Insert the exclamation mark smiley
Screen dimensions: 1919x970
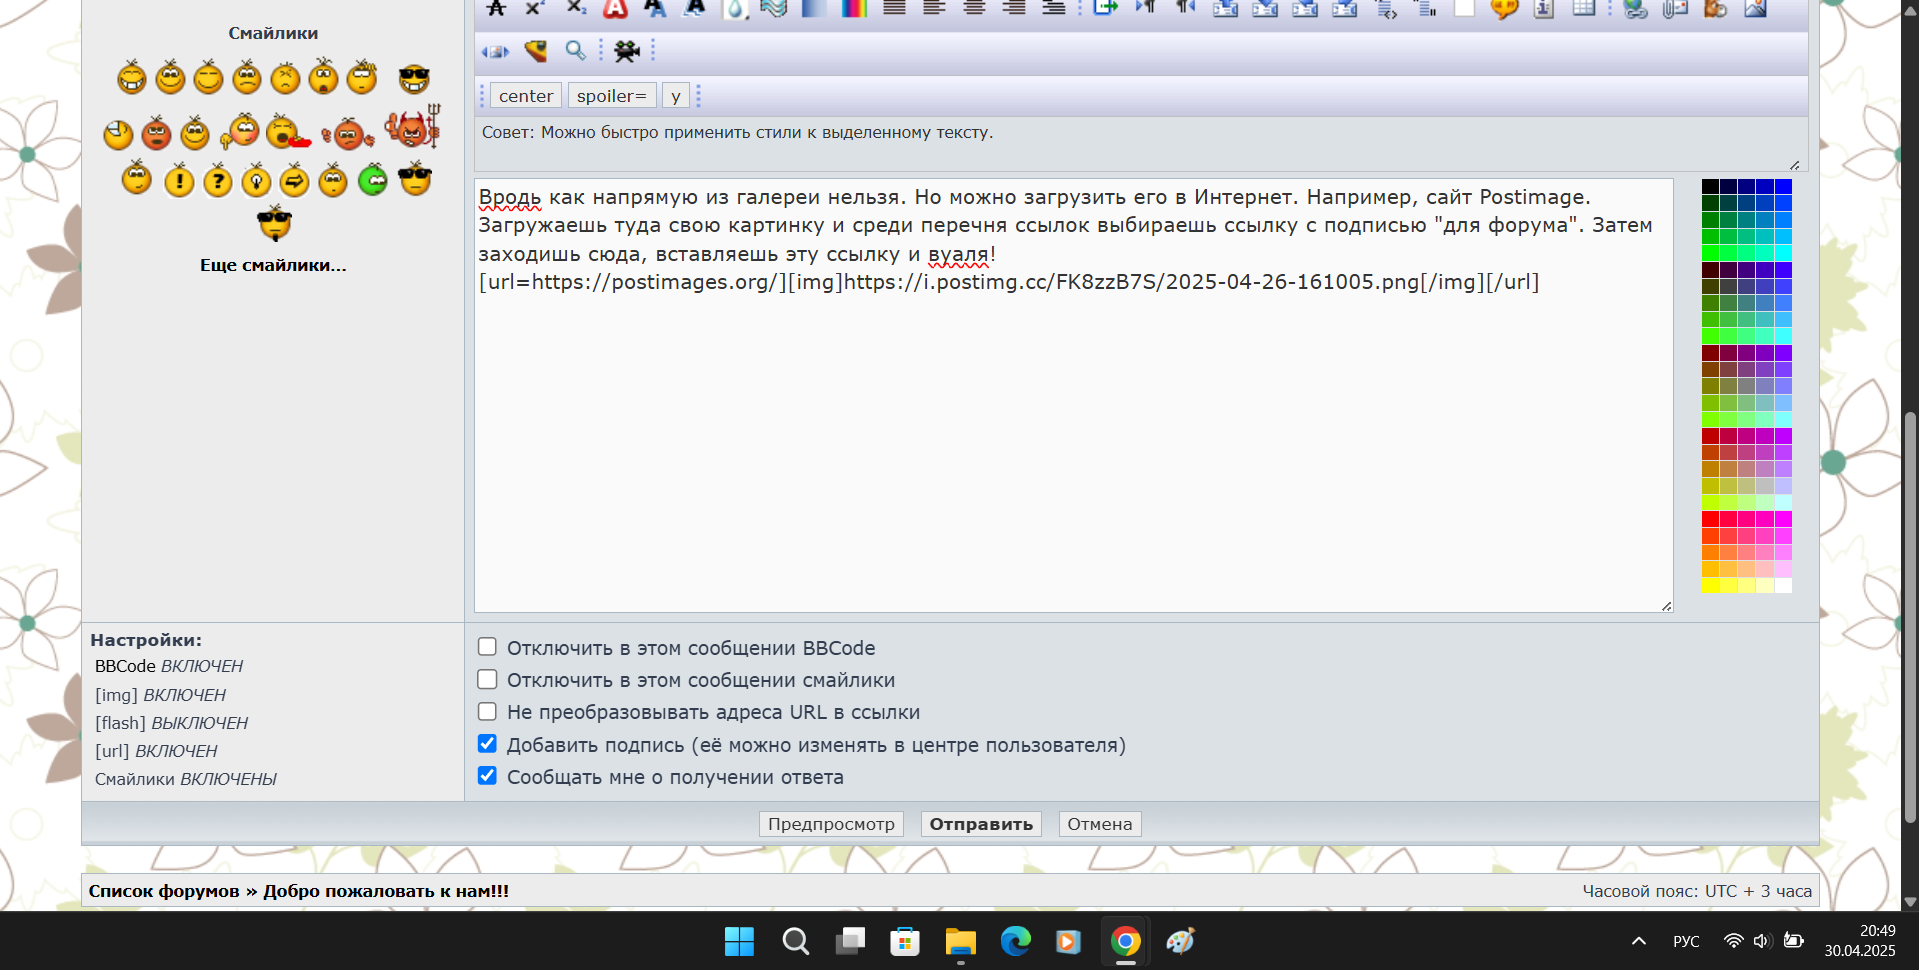coord(179,179)
